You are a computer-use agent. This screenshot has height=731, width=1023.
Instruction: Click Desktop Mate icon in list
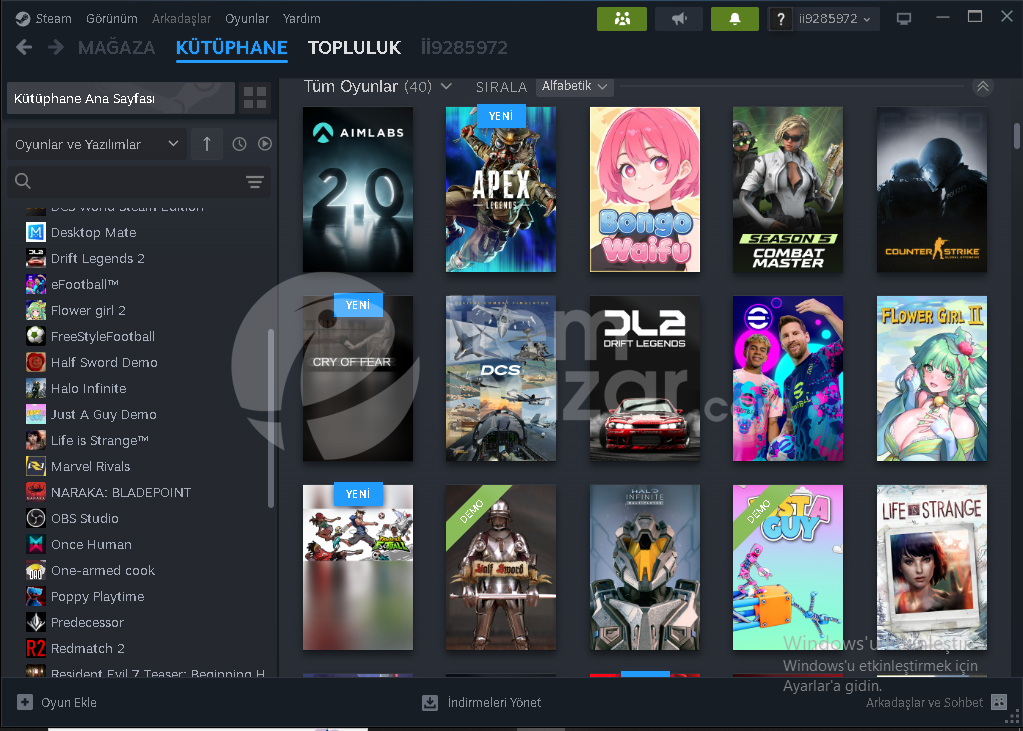pos(36,232)
